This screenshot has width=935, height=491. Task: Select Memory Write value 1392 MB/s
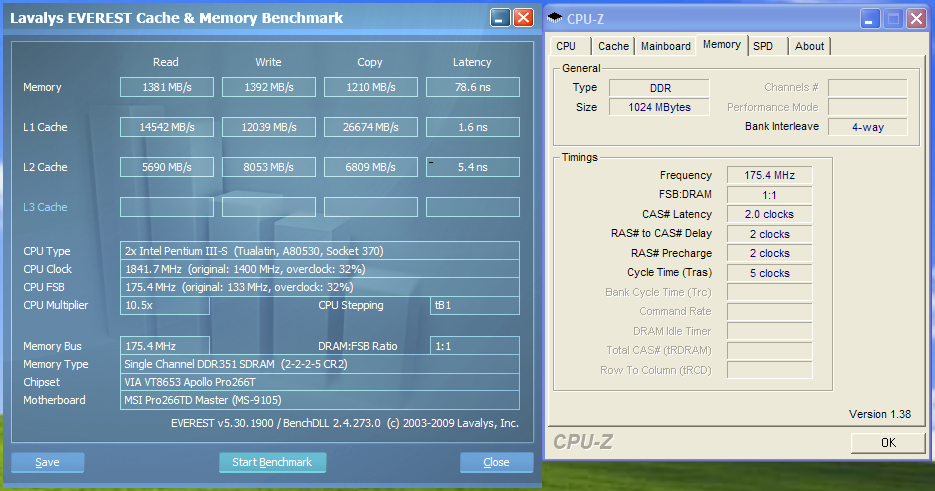[269, 87]
